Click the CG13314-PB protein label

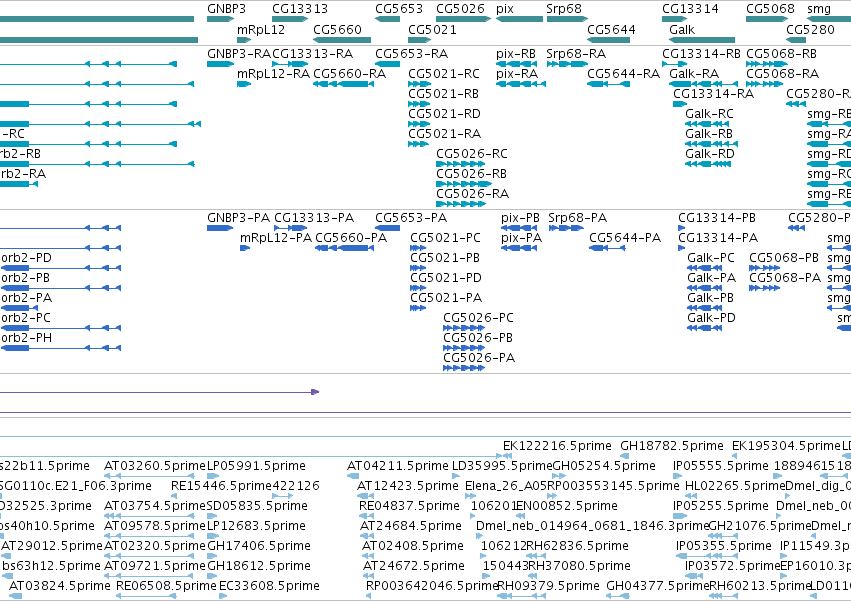coord(717,218)
